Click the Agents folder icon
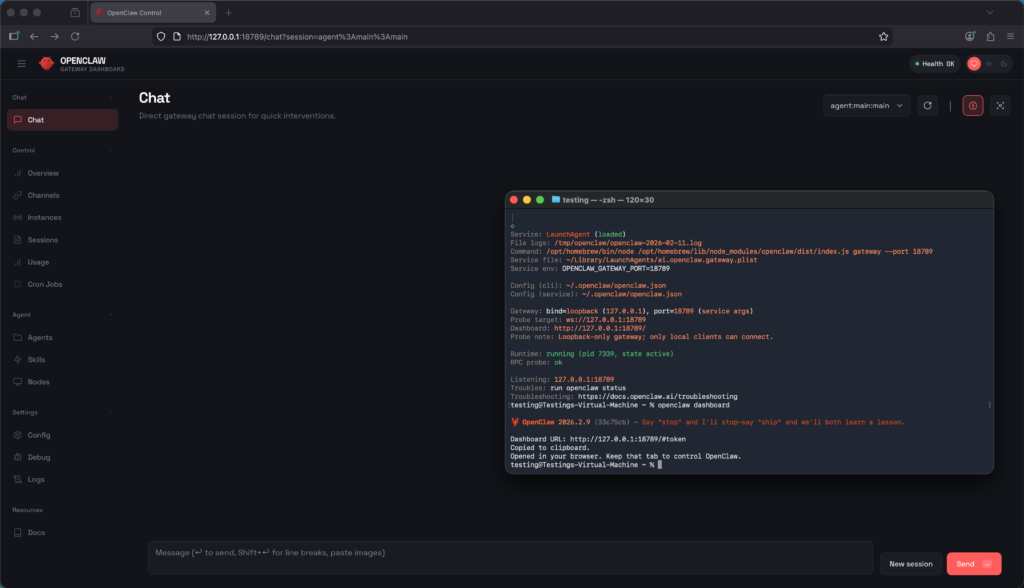 coord(18,337)
